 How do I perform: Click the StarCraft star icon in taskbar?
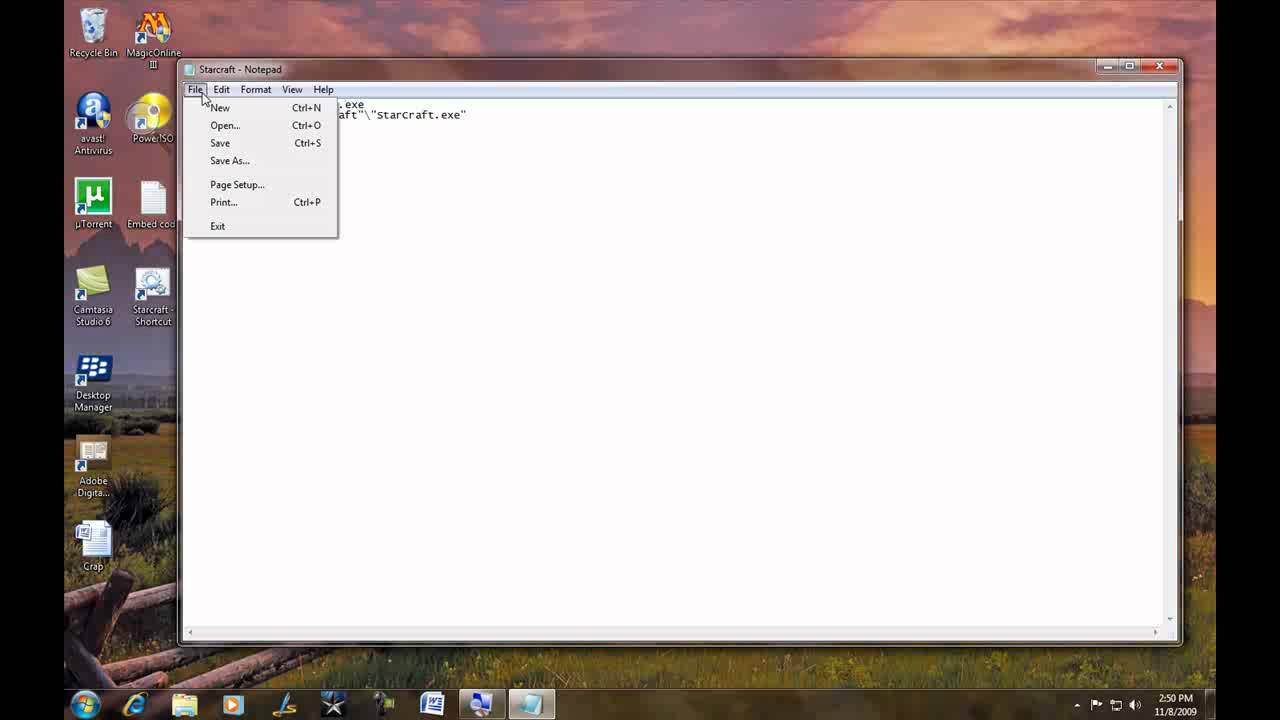333,704
